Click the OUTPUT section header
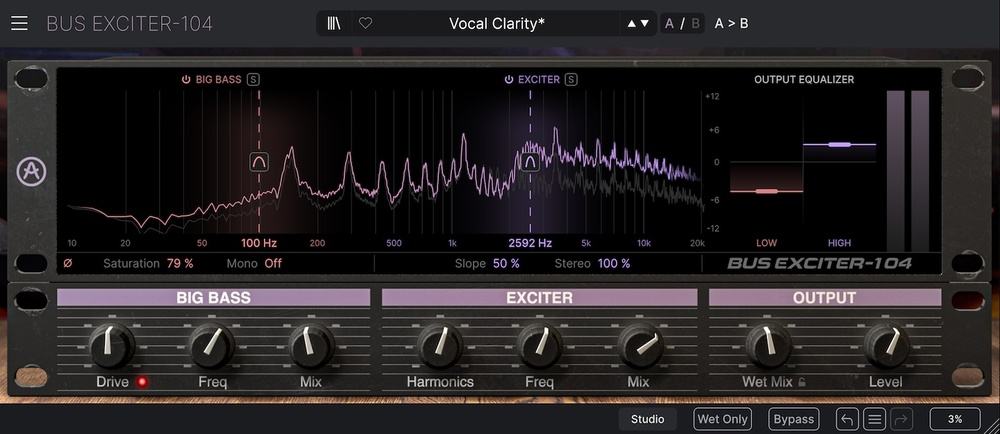The width and height of the screenshot is (1000, 434). pyautogui.click(x=825, y=298)
